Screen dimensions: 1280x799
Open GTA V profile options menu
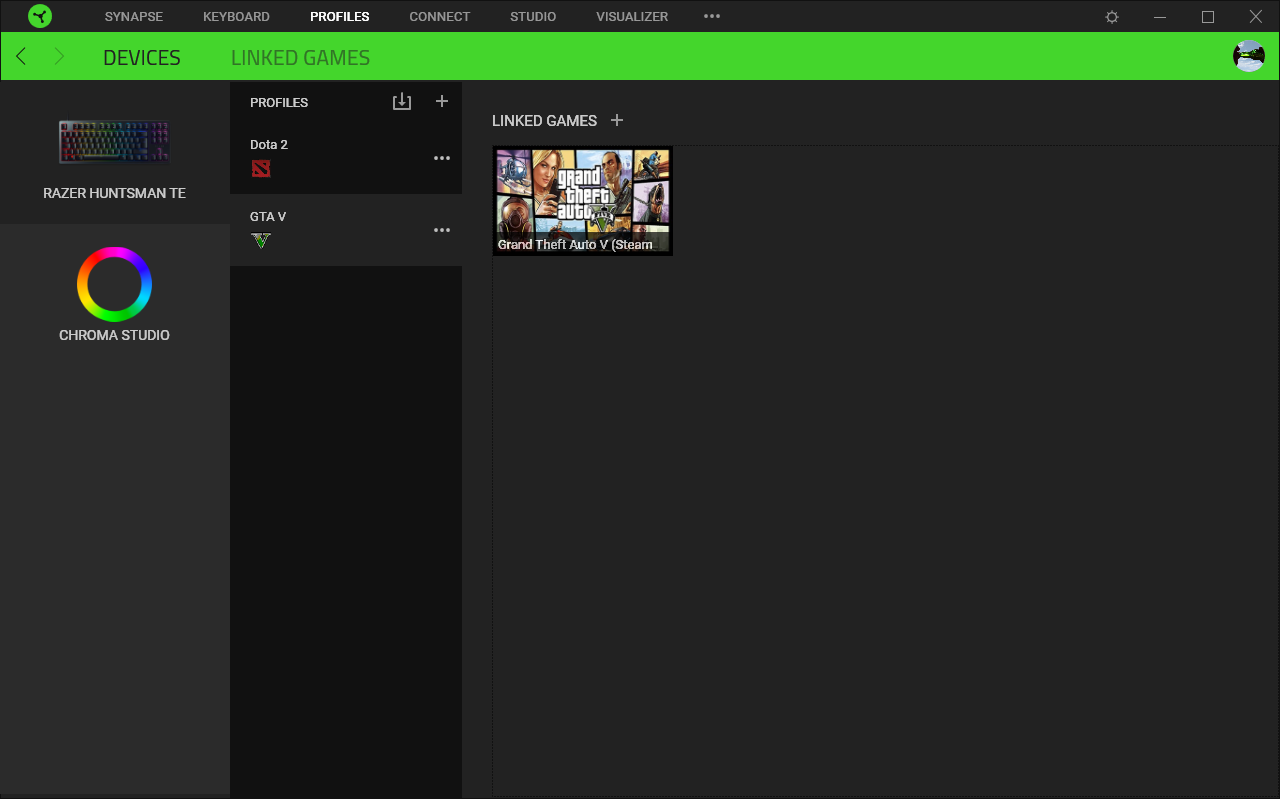click(442, 230)
